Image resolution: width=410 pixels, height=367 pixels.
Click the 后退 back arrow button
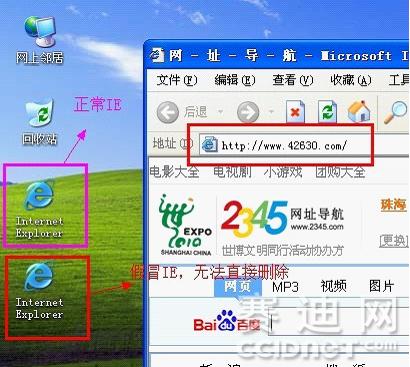[168, 112]
